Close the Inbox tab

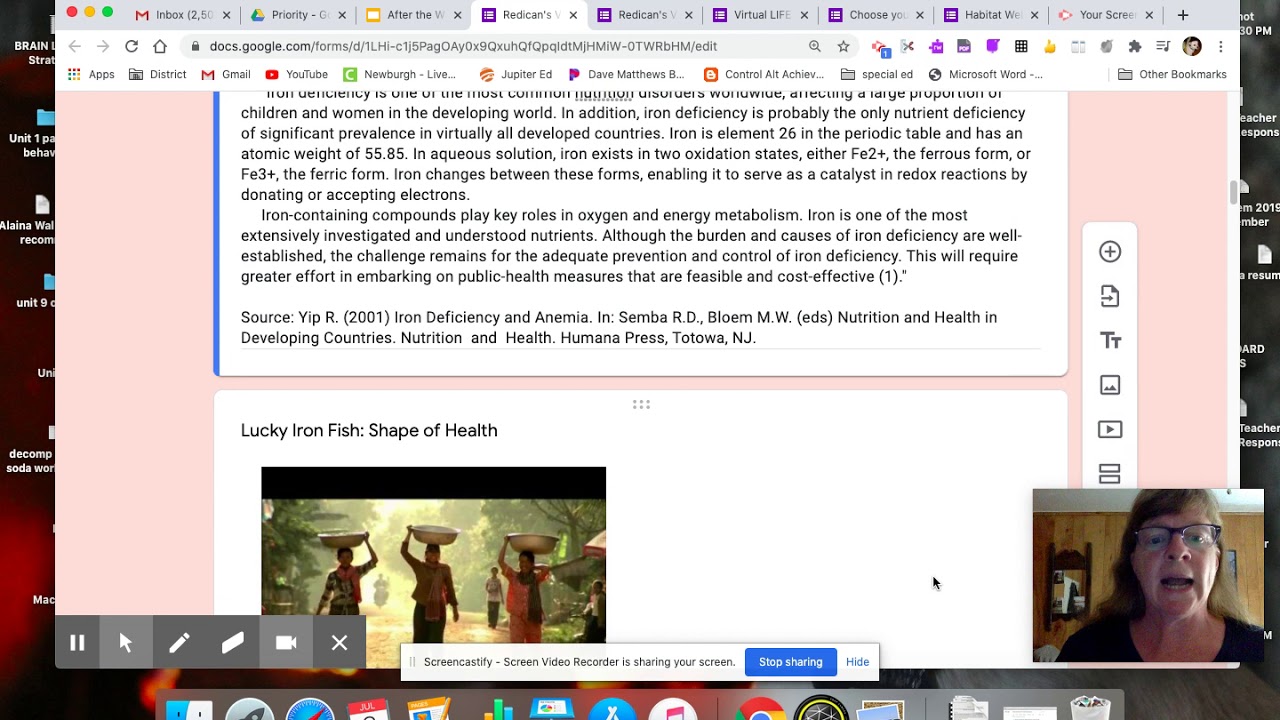click(x=227, y=15)
